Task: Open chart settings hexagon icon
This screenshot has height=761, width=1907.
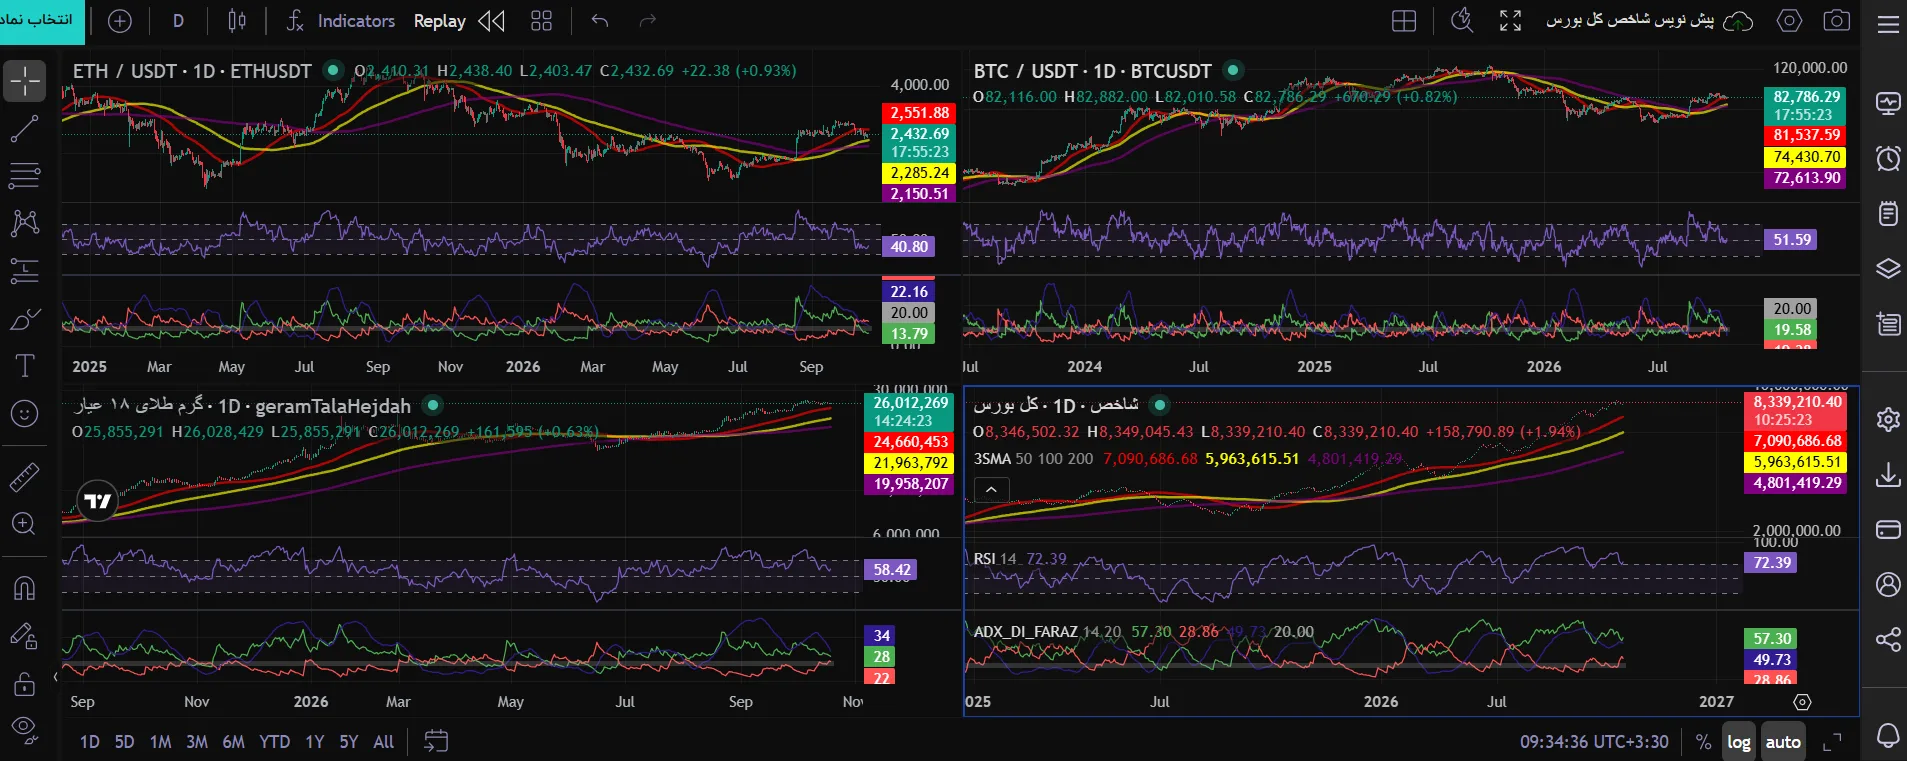Action: 1789,21
